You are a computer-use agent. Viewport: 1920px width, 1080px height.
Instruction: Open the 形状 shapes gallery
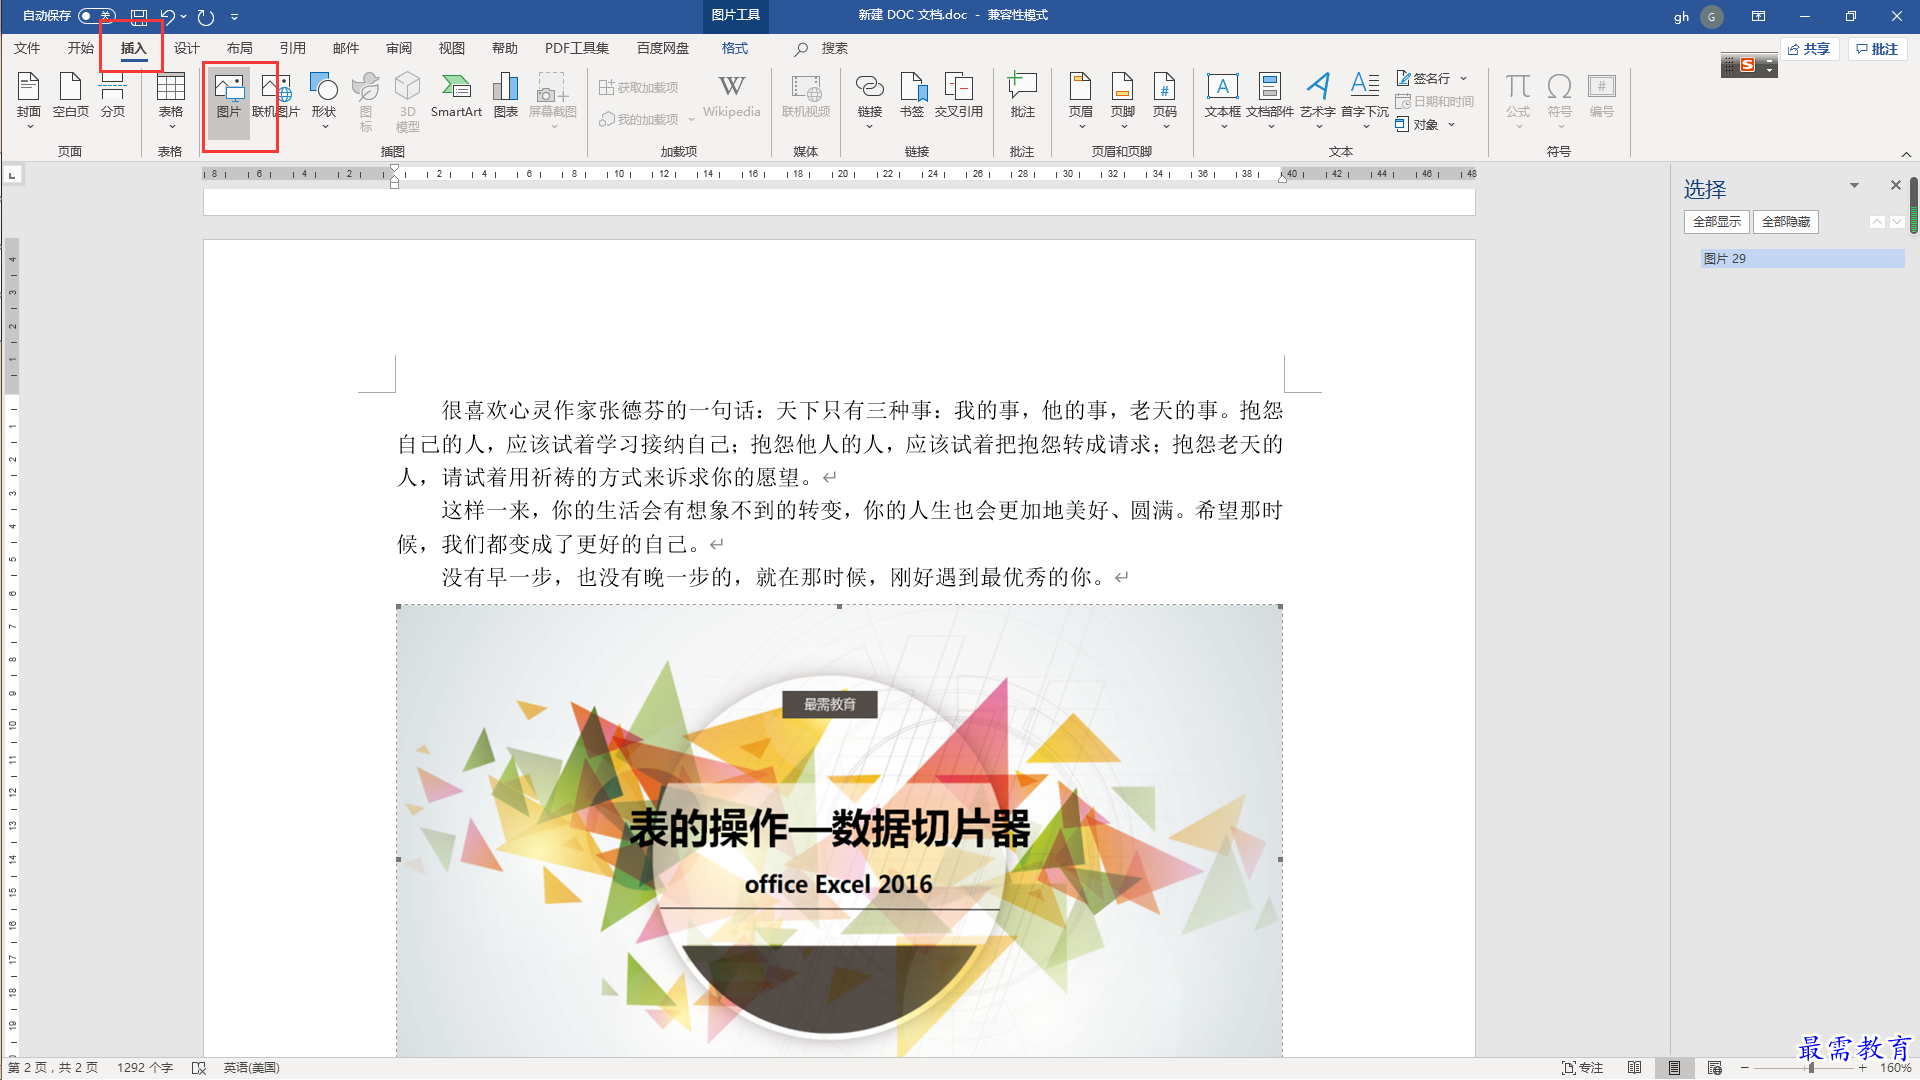324,99
